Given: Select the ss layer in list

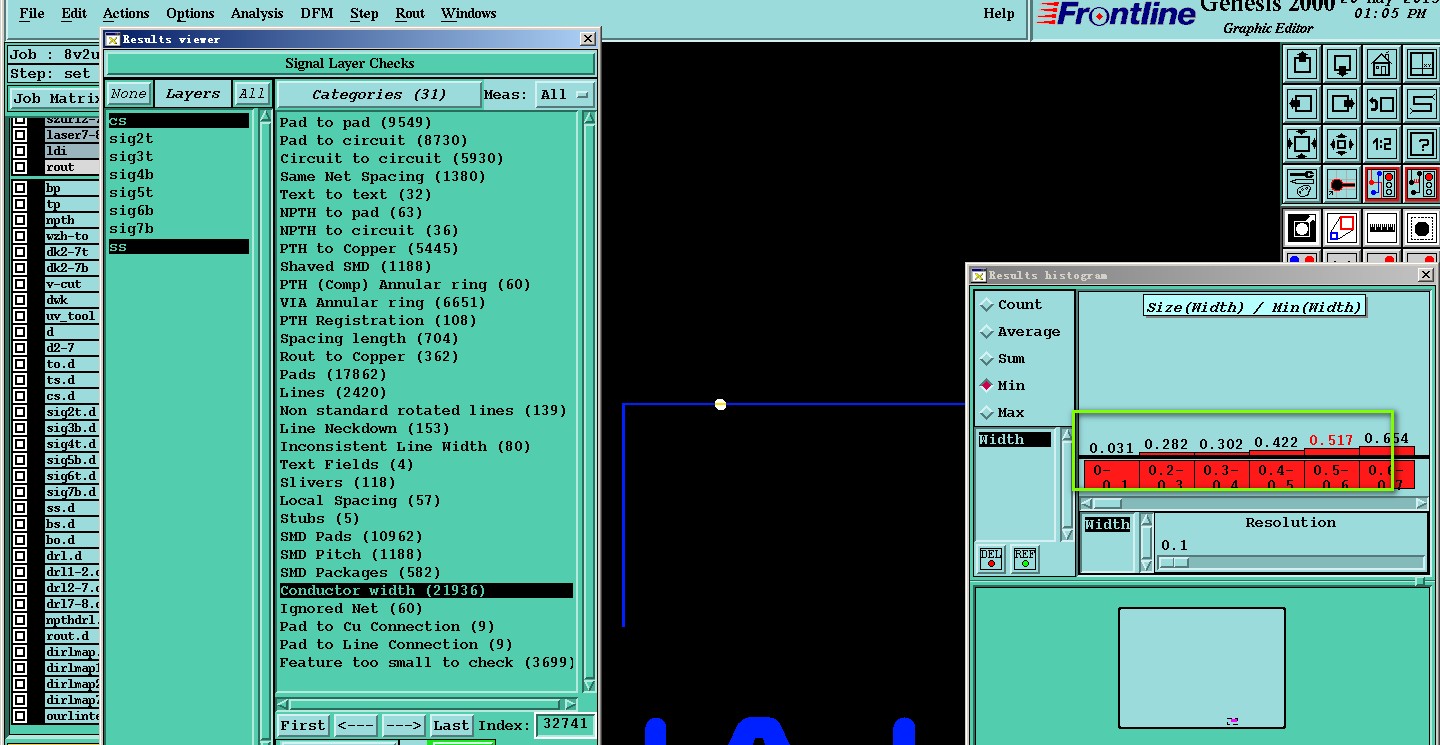Looking at the screenshot, I should click(178, 247).
